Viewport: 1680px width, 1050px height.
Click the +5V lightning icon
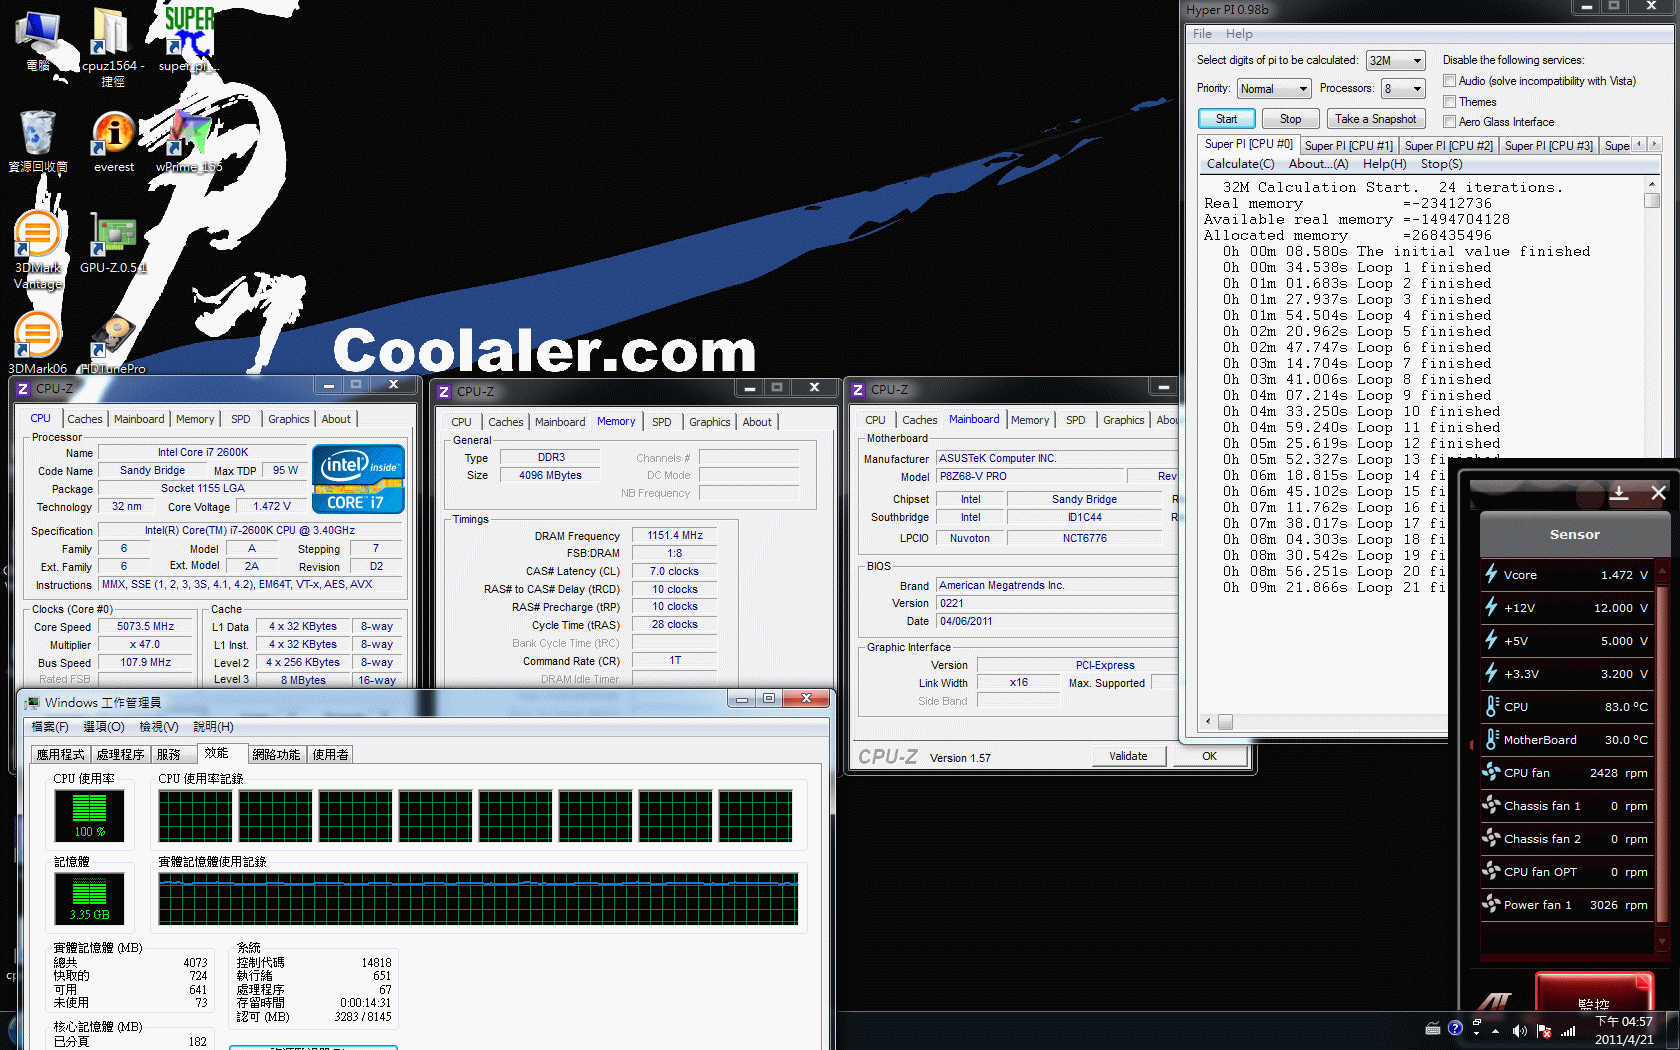[1491, 640]
